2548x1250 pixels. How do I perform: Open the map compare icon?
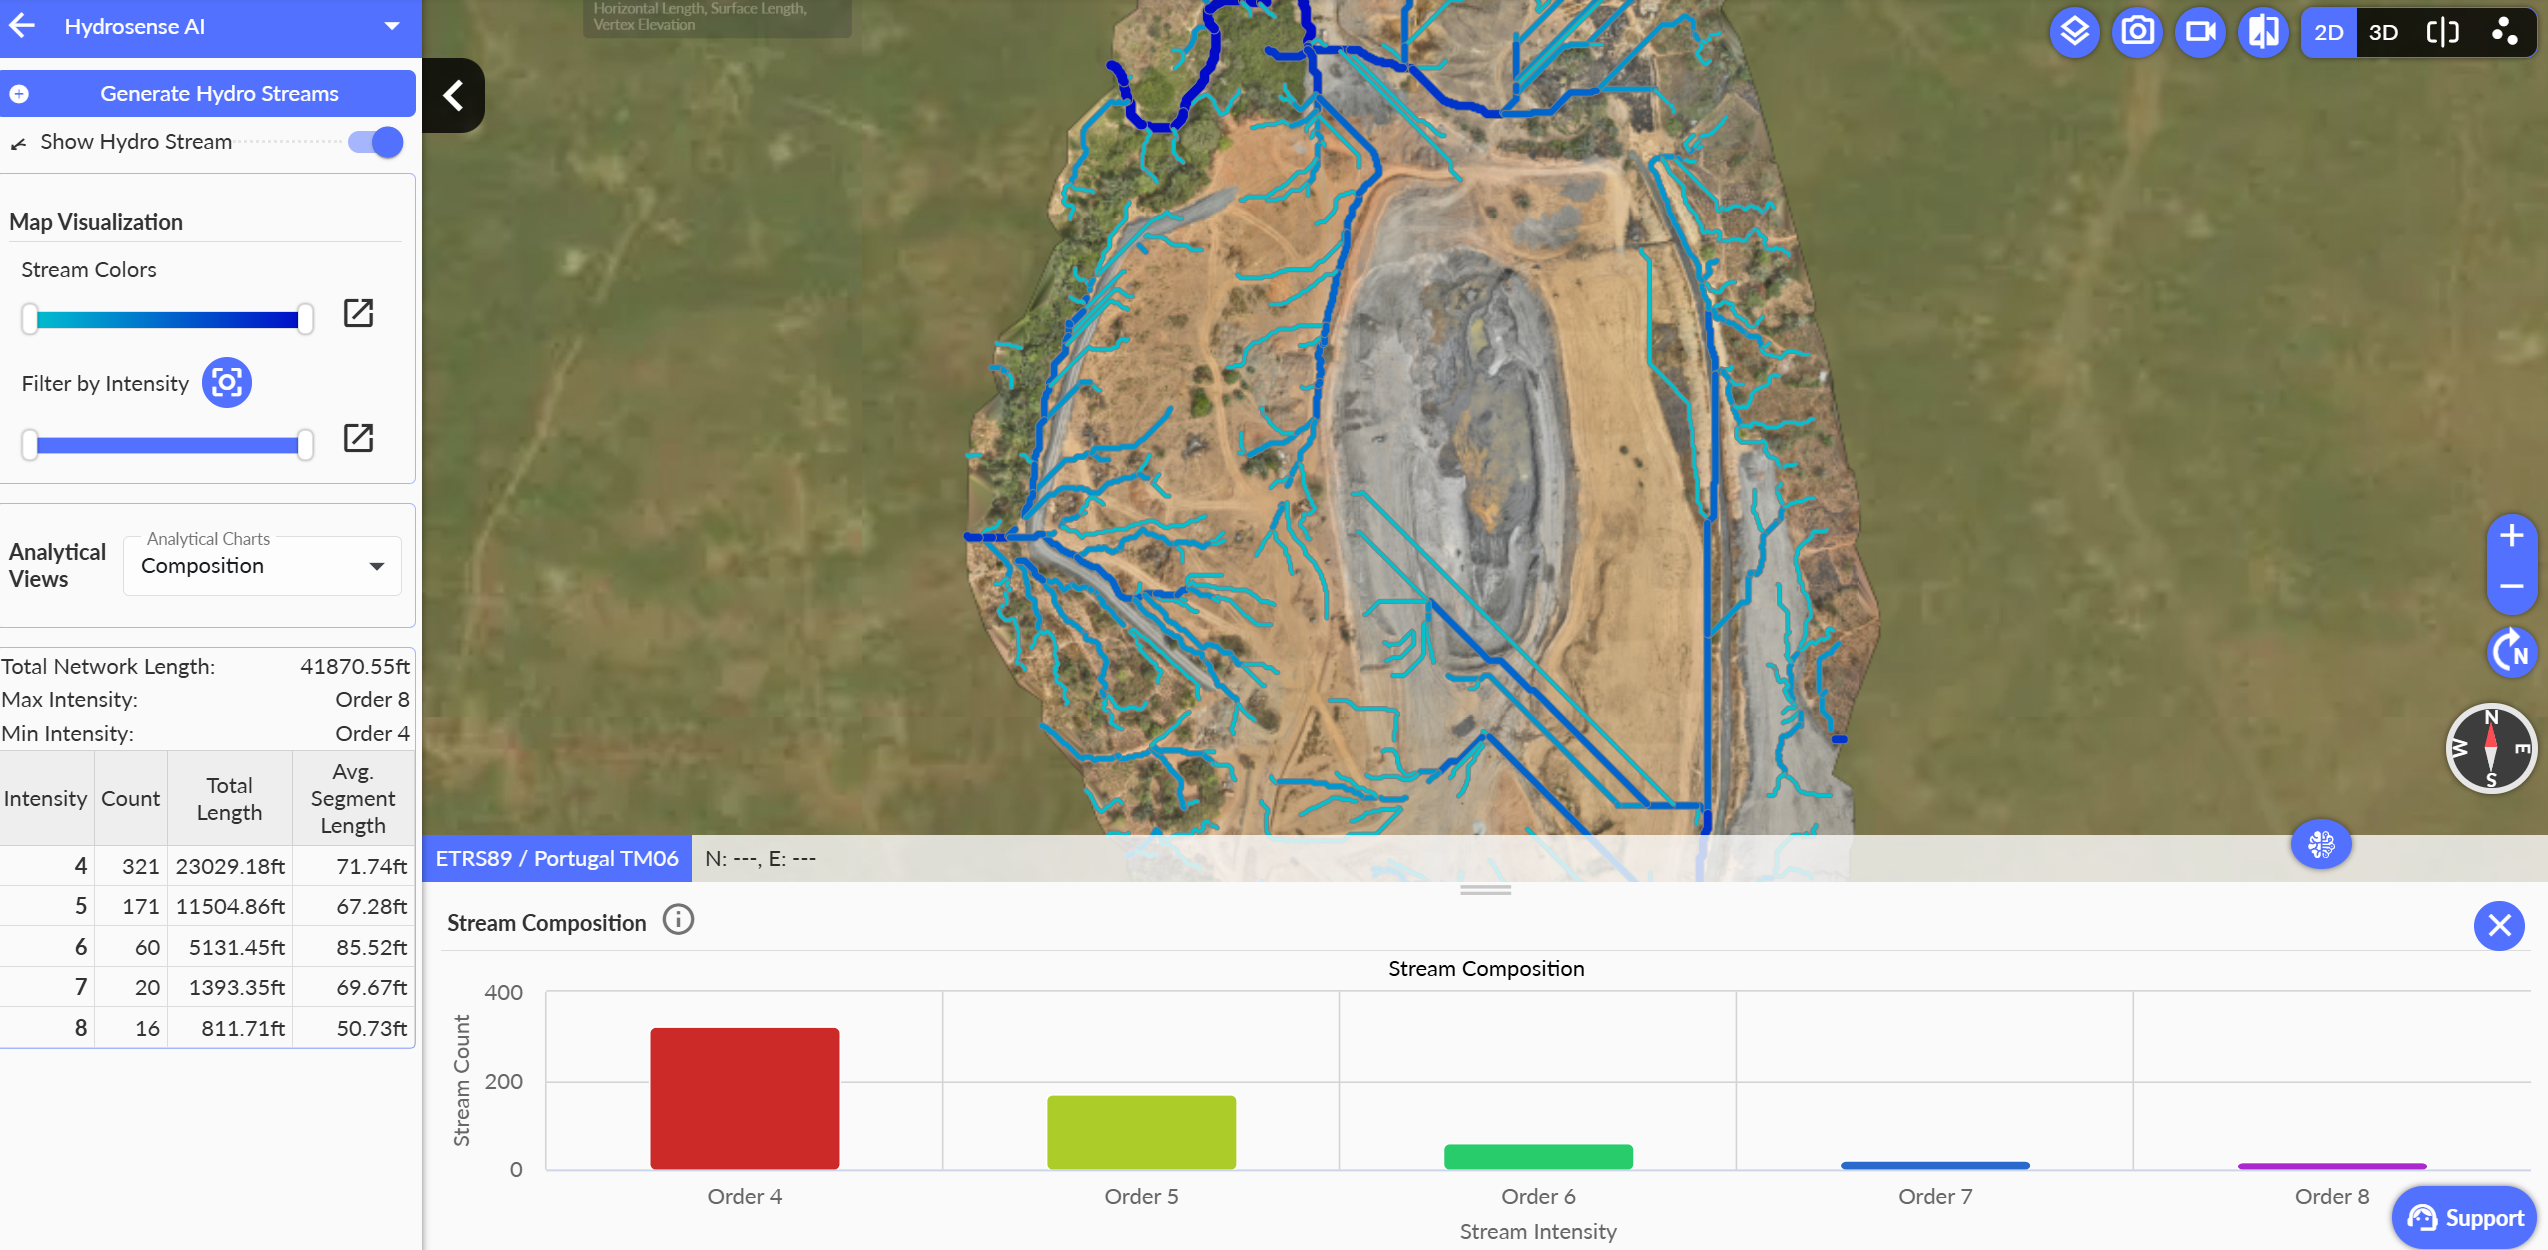2263,32
